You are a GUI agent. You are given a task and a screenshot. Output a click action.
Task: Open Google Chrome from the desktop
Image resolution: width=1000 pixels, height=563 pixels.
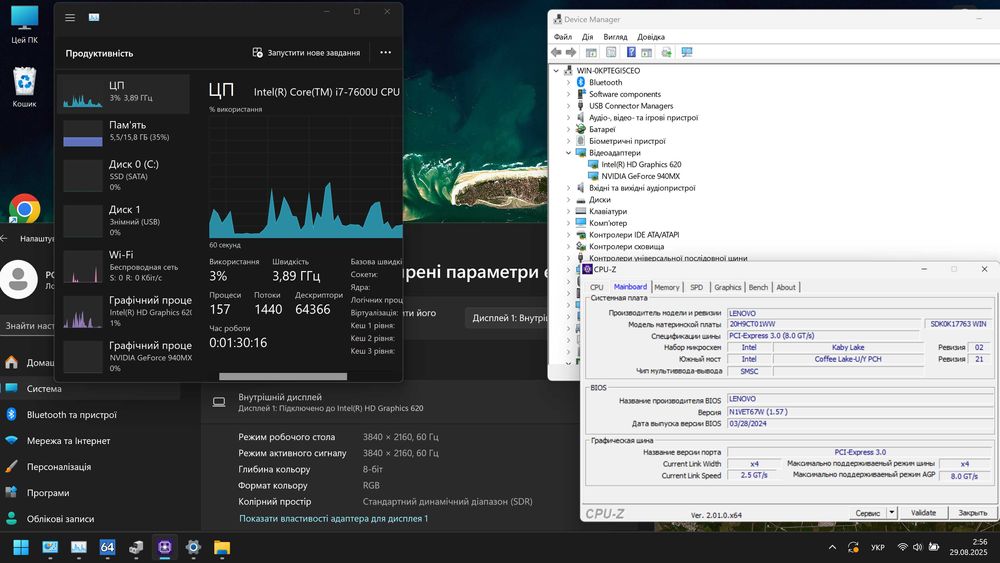point(24,208)
